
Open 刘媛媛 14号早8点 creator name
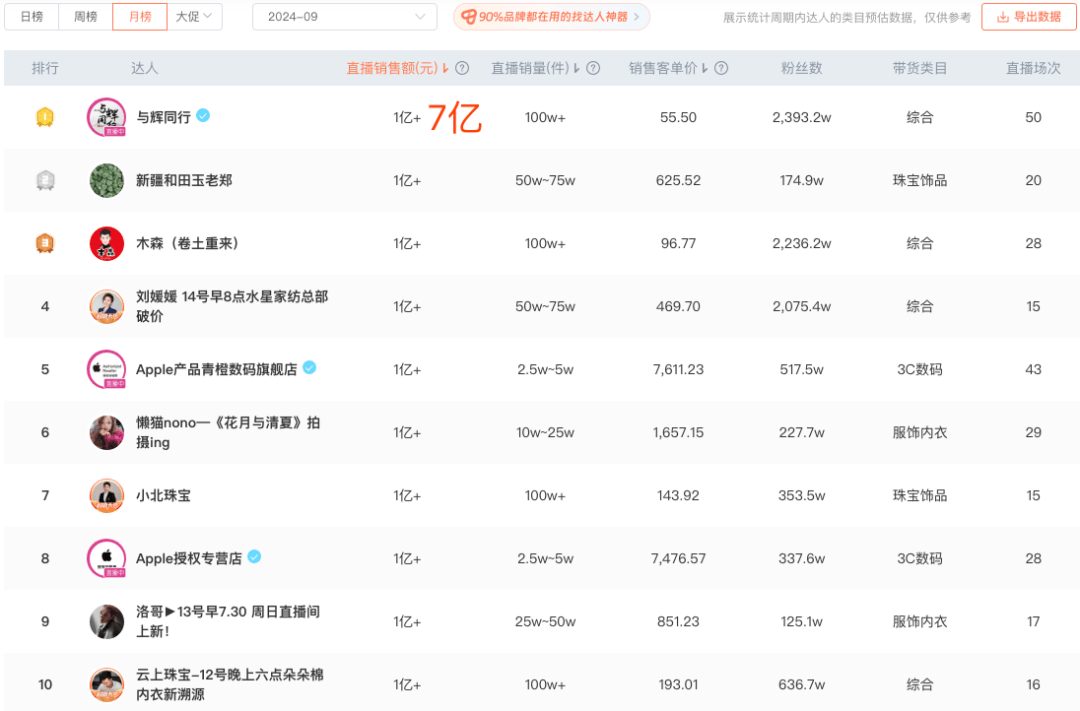232,306
